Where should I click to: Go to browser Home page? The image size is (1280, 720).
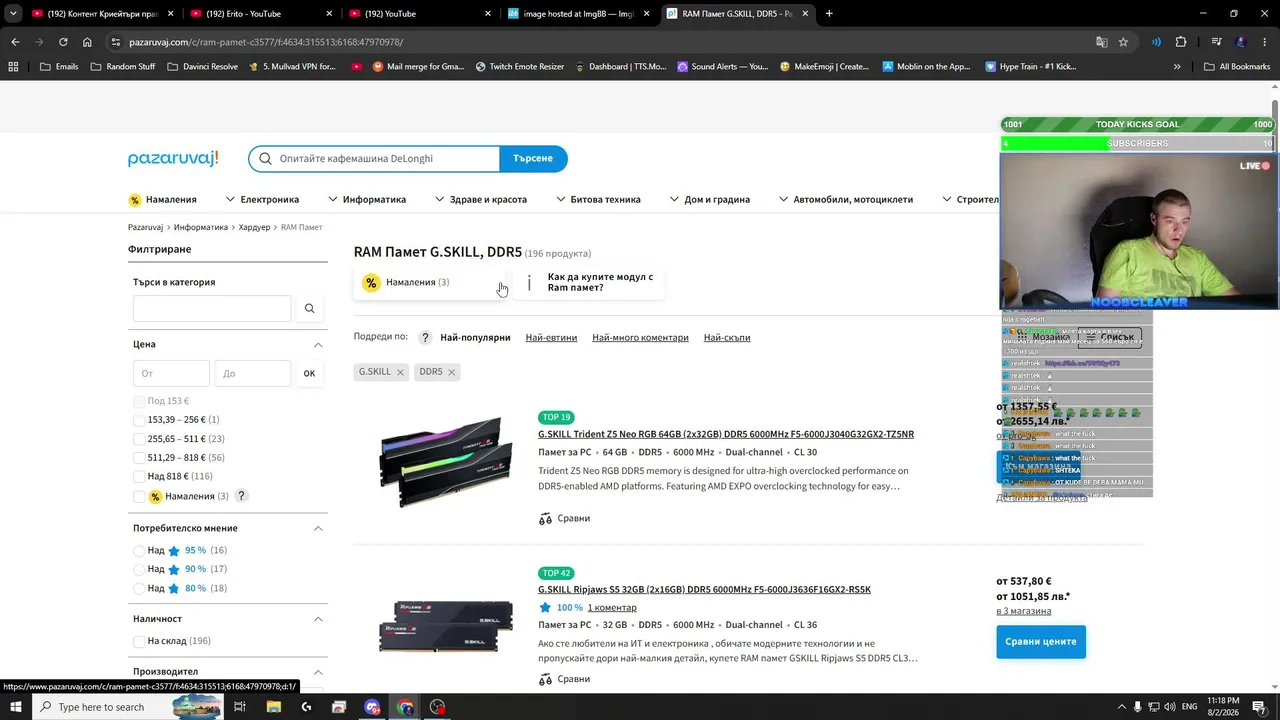(x=87, y=42)
